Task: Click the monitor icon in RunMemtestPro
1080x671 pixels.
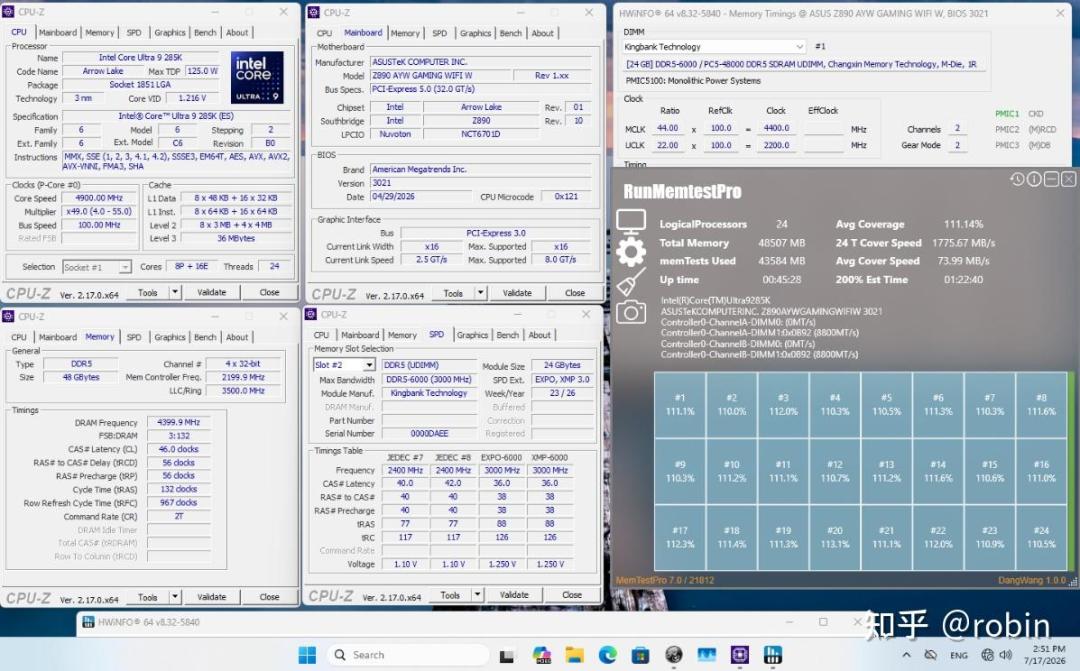Action: (631, 221)
